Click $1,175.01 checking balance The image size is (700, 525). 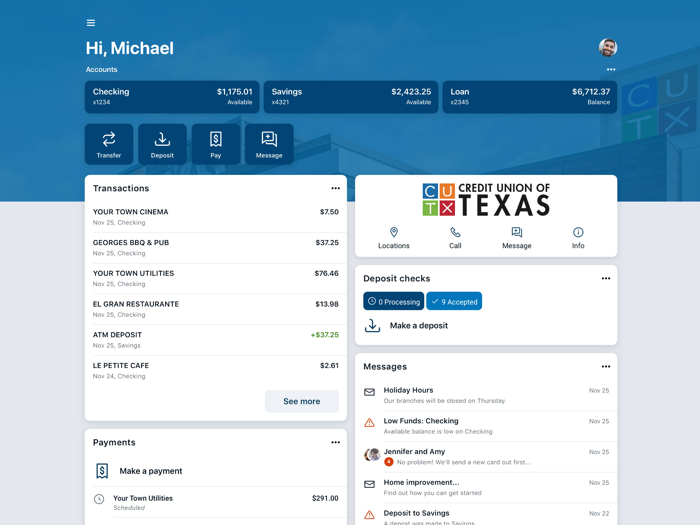[x=234, y=92]
